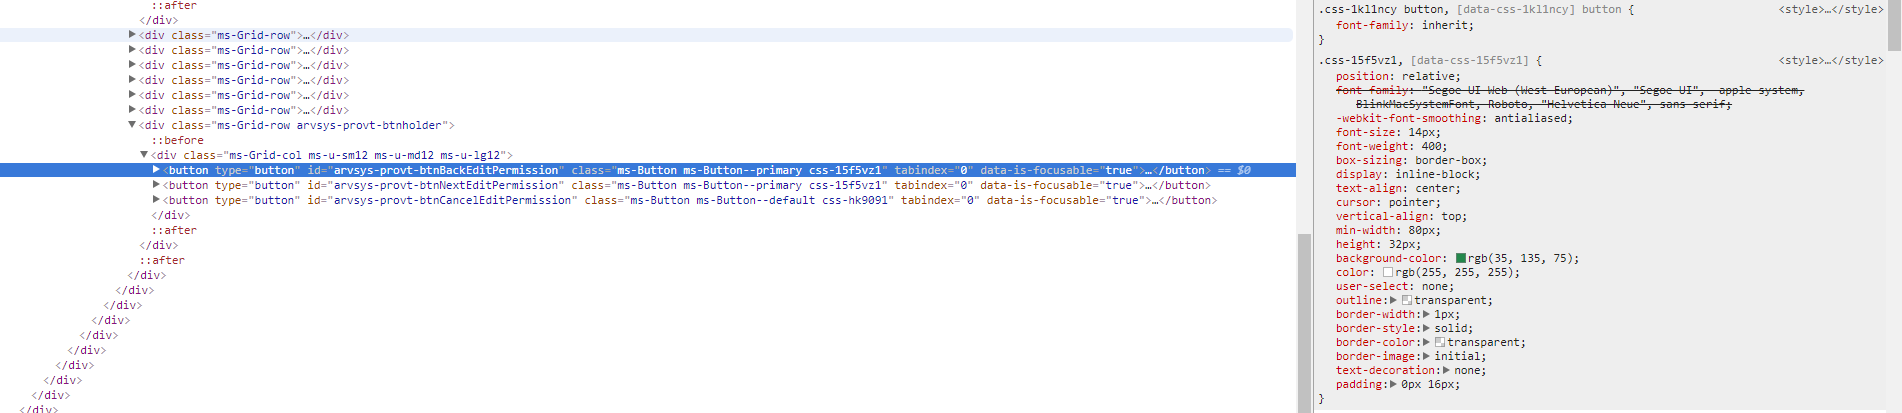1902x413 pixels.
Task: Open the border-color transparent swatch
Action: (x=1440, y=342)
